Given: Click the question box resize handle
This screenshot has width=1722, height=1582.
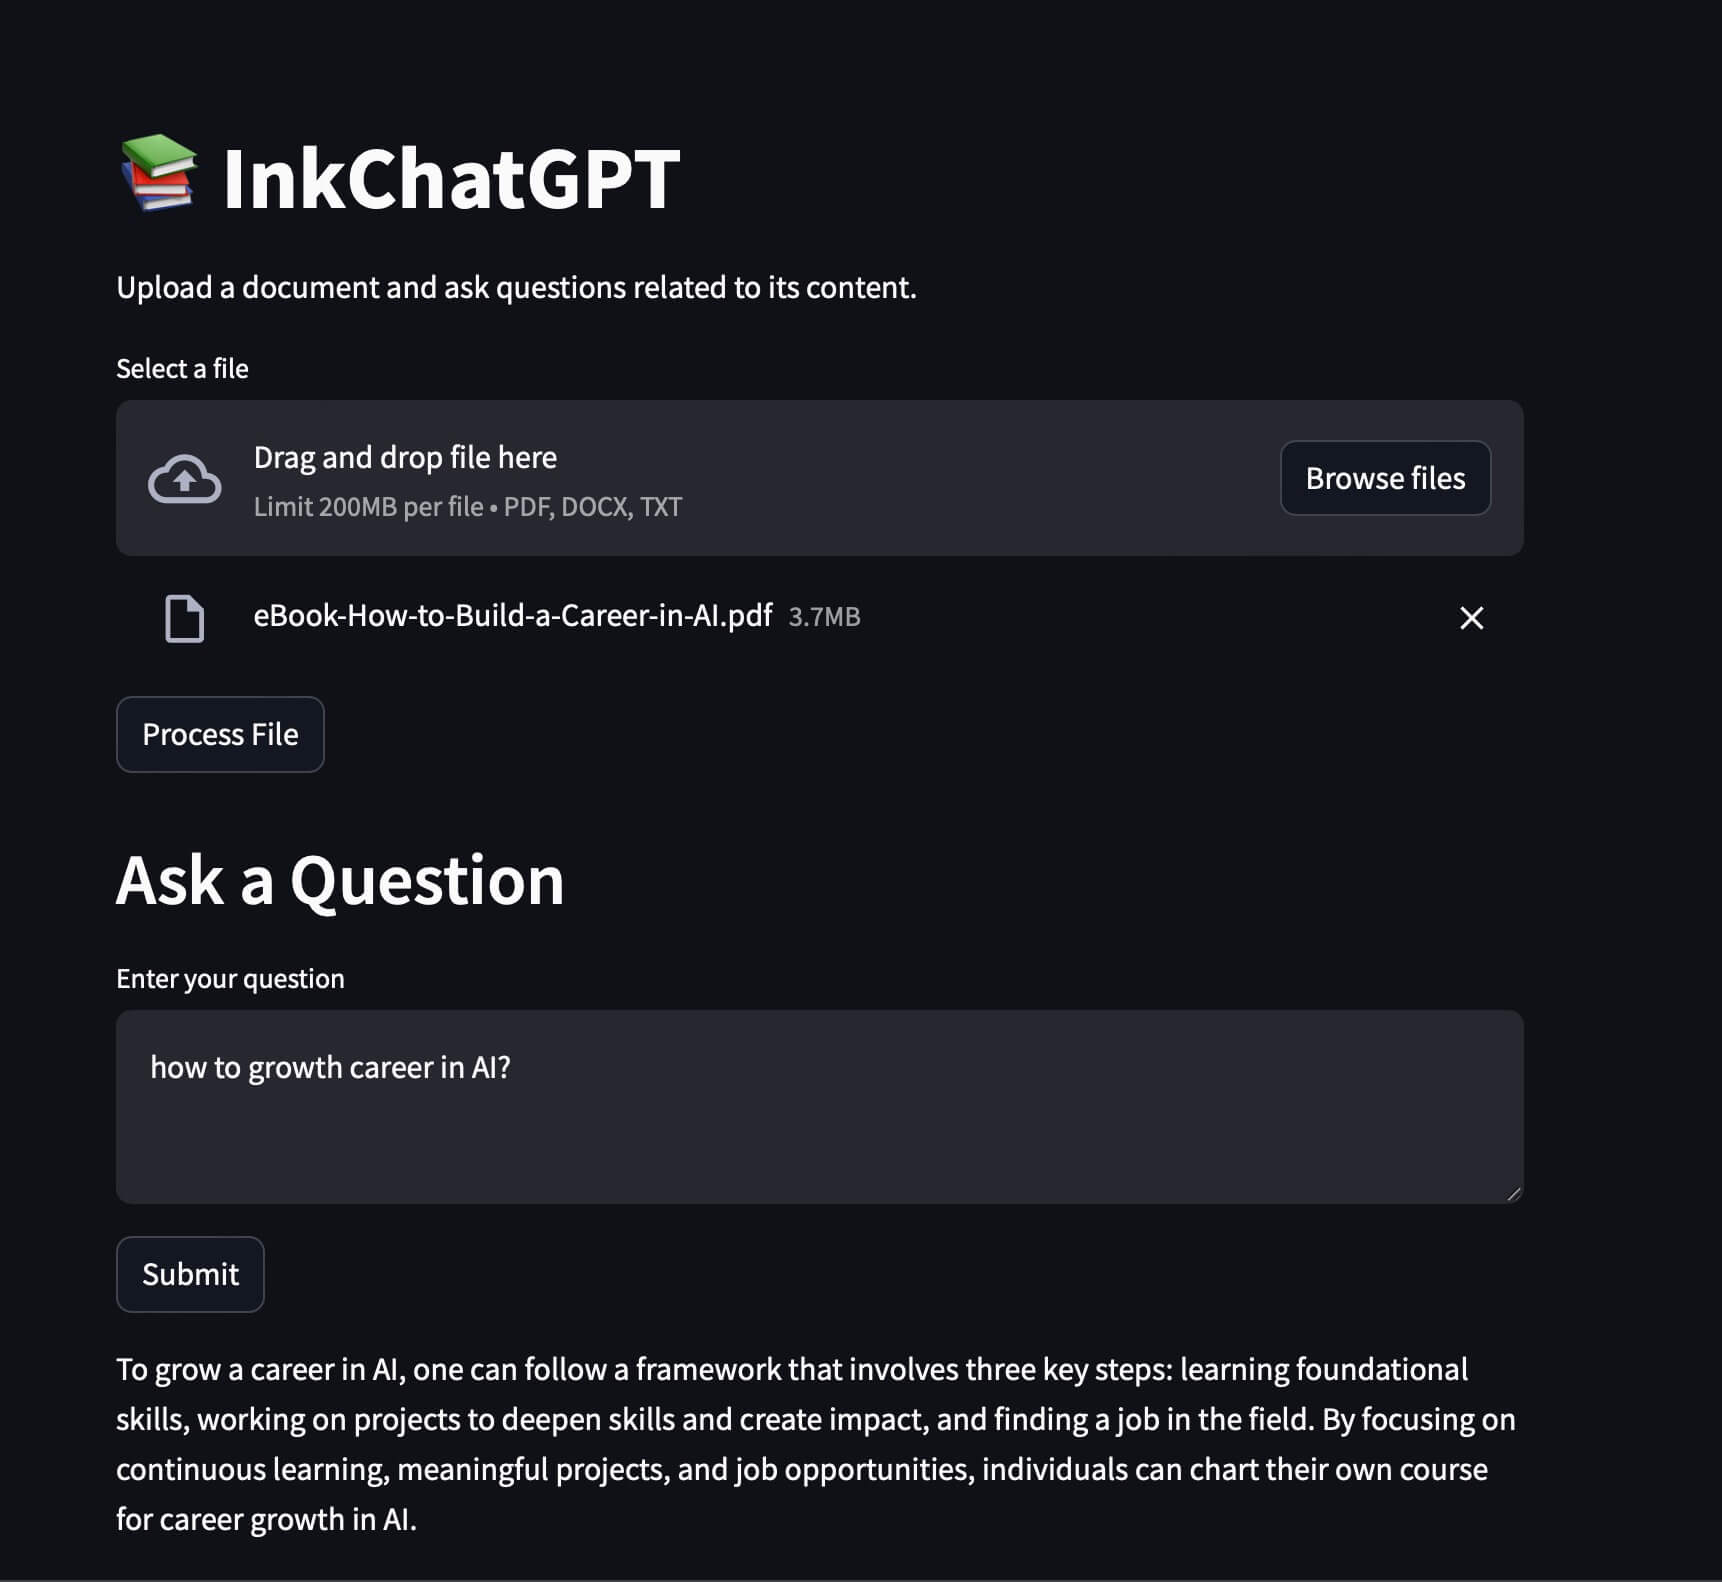Looking at the screenshot, I should tap(1514, 1193).
